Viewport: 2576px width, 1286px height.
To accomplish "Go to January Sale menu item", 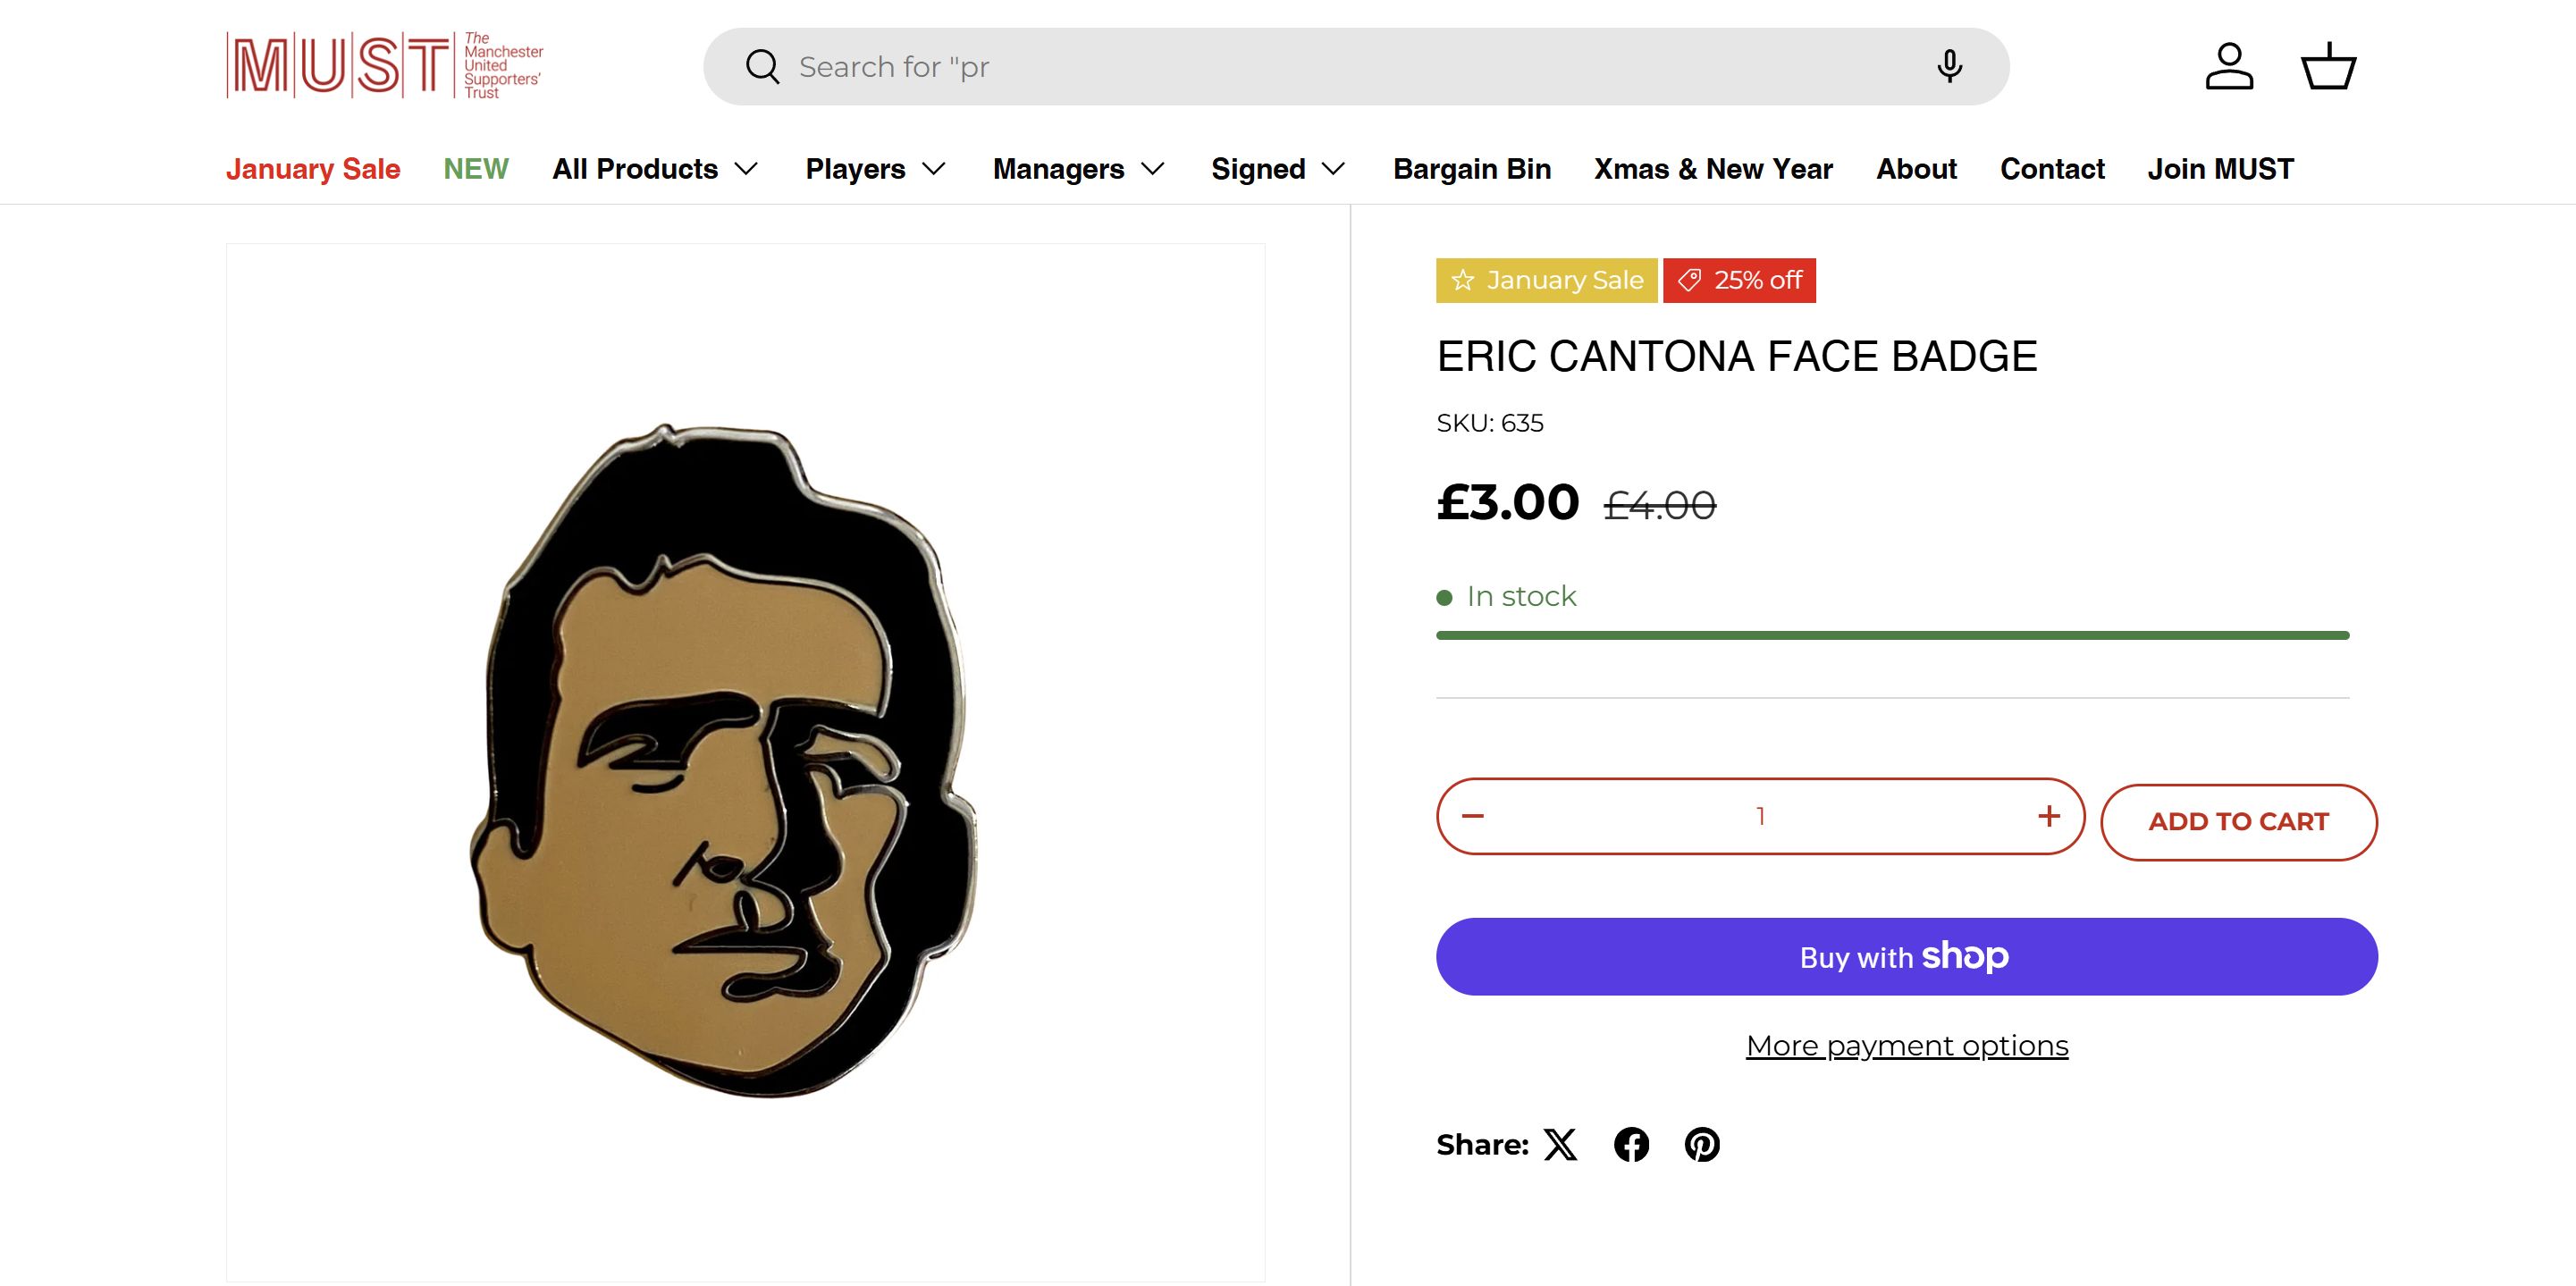I will pos(313,169).
